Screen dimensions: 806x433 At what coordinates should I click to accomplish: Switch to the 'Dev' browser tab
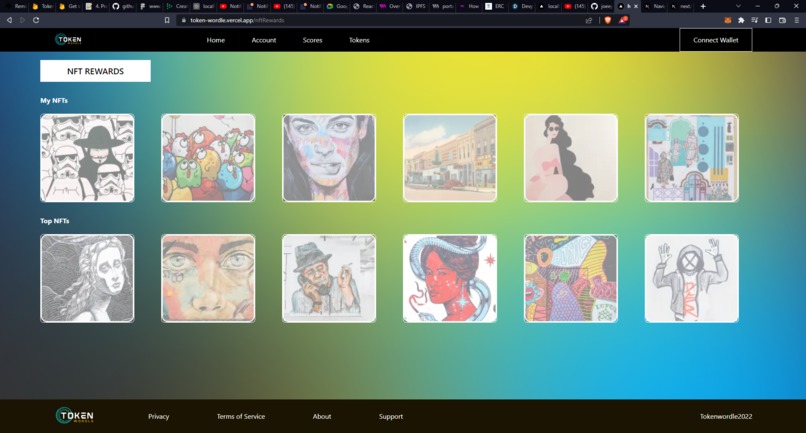(523, 6)
